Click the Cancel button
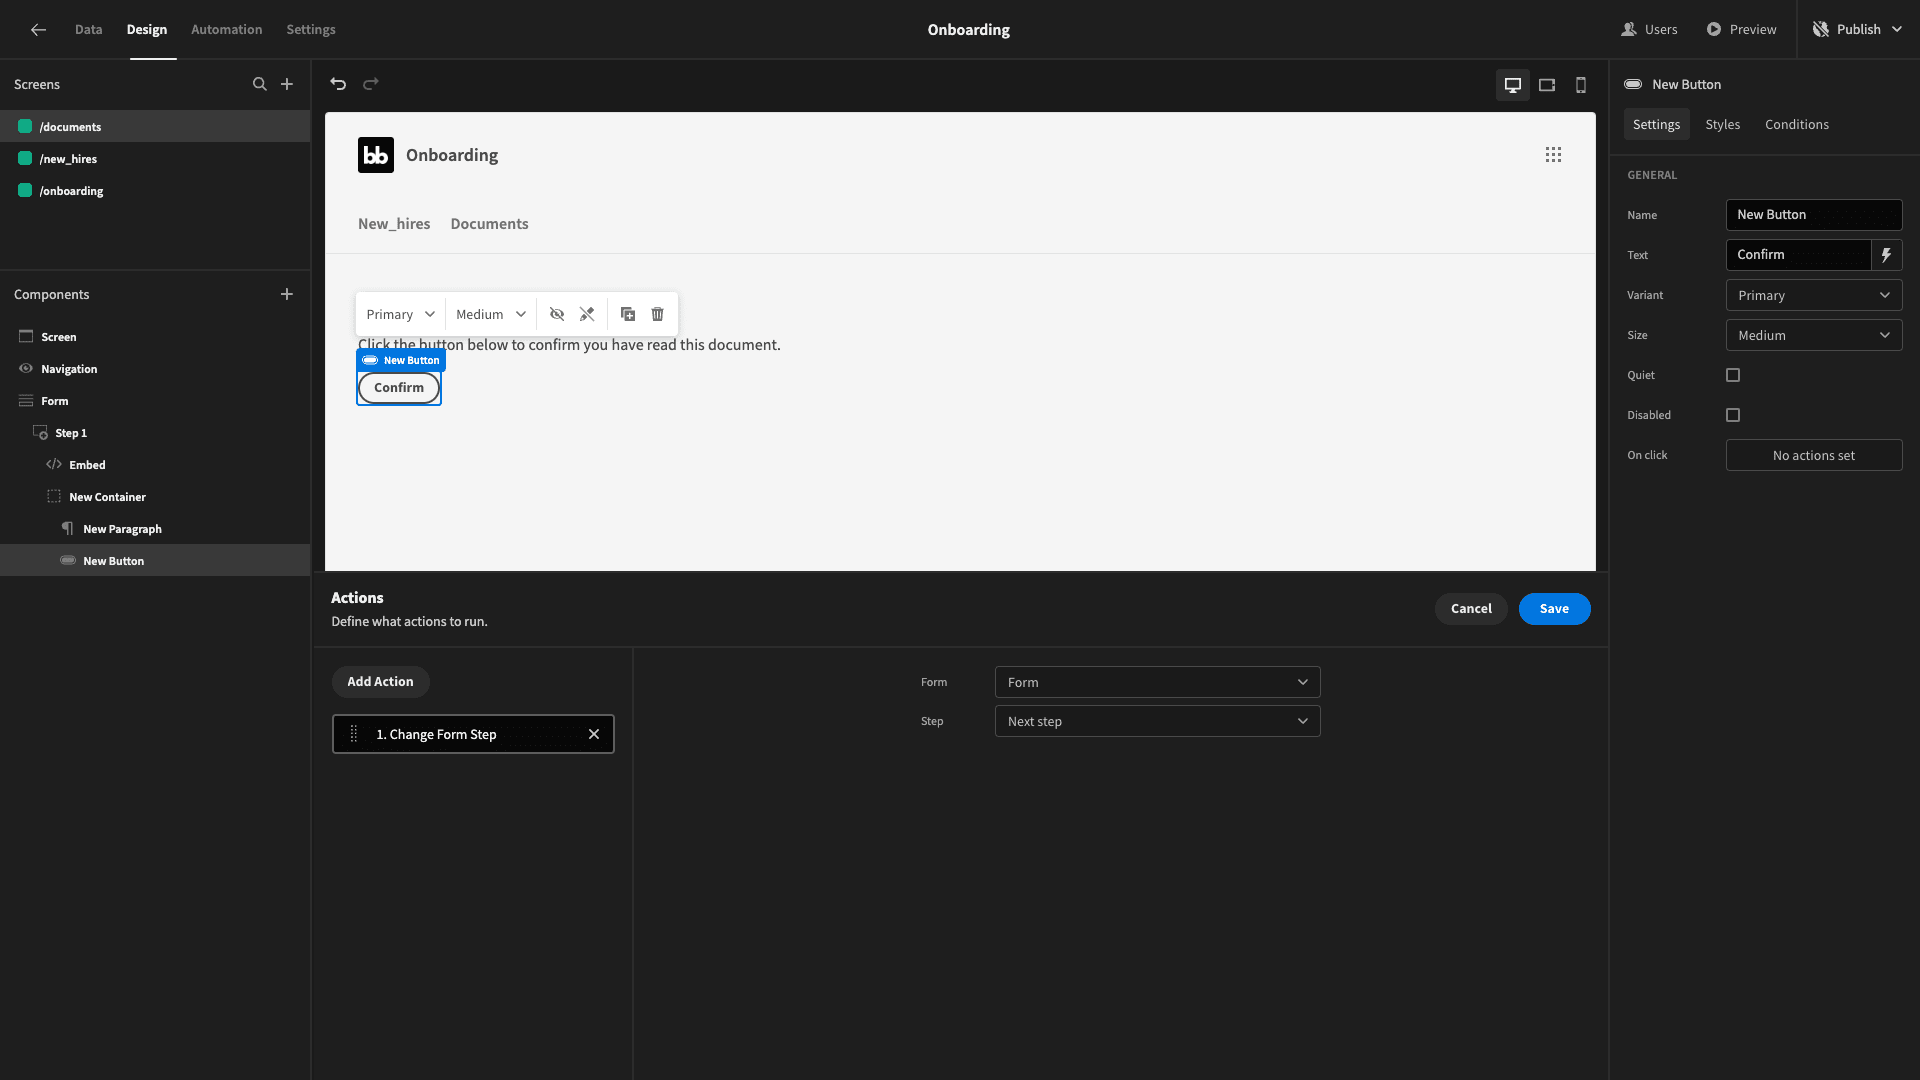The image size is (1920, 1080). pyautogui.click(x=1471, y=609)
